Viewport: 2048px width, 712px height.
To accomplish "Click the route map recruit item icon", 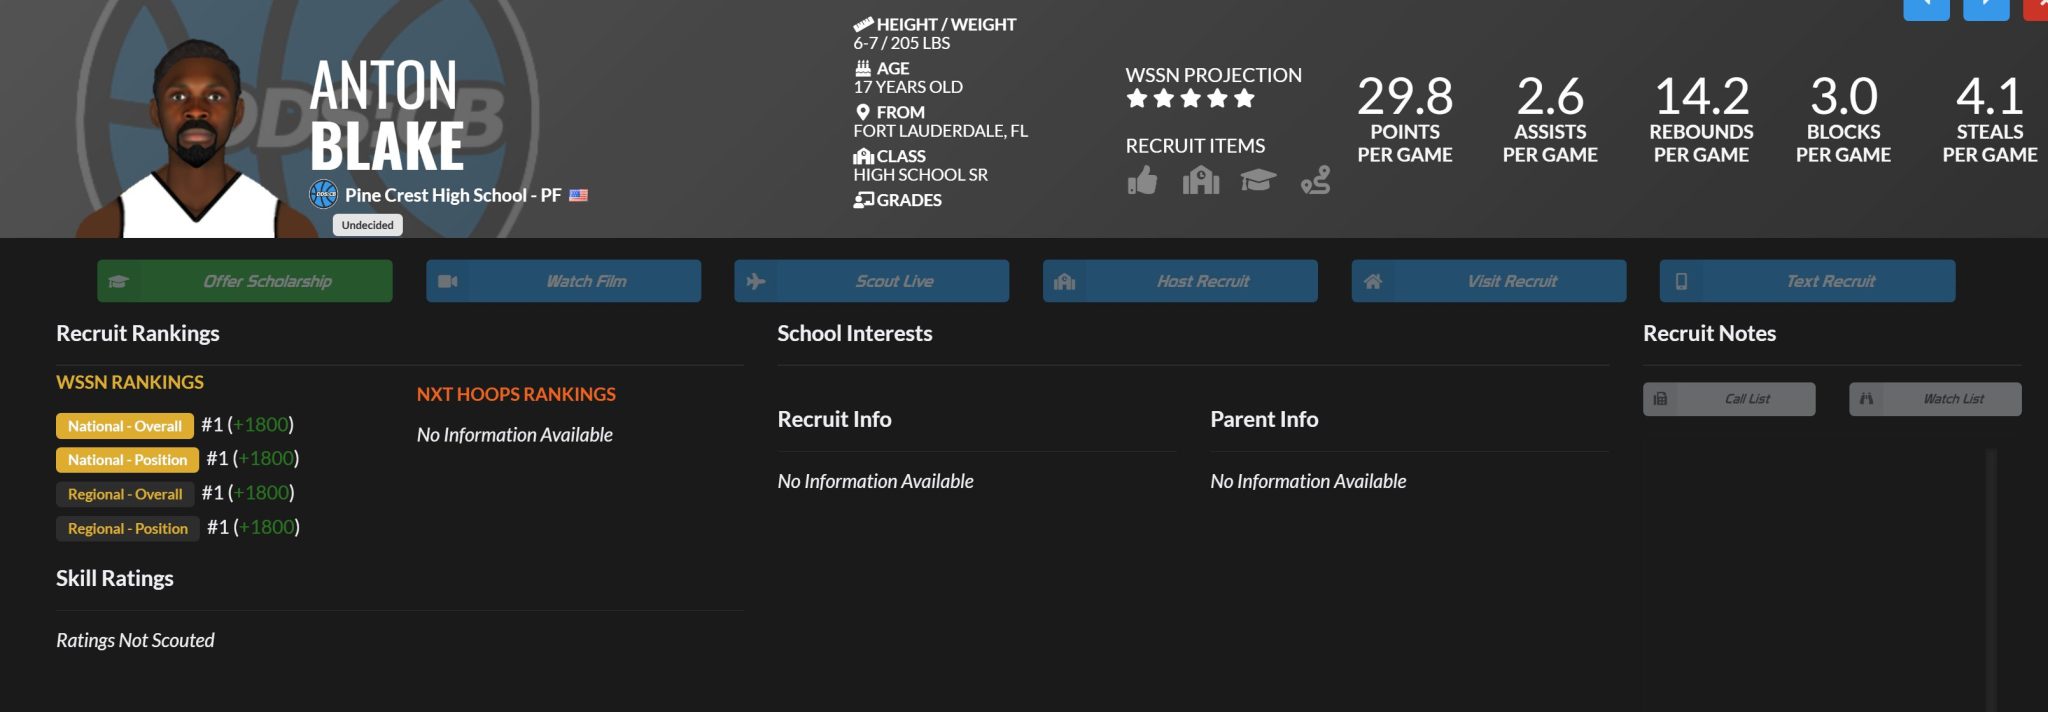I will pyautogui.click(x=1315, y=181).
